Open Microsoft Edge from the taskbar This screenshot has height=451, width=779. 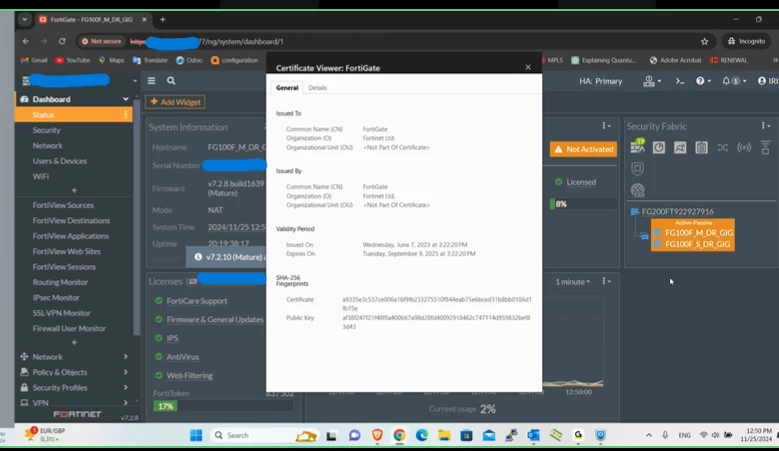click(x=421, y=435)
